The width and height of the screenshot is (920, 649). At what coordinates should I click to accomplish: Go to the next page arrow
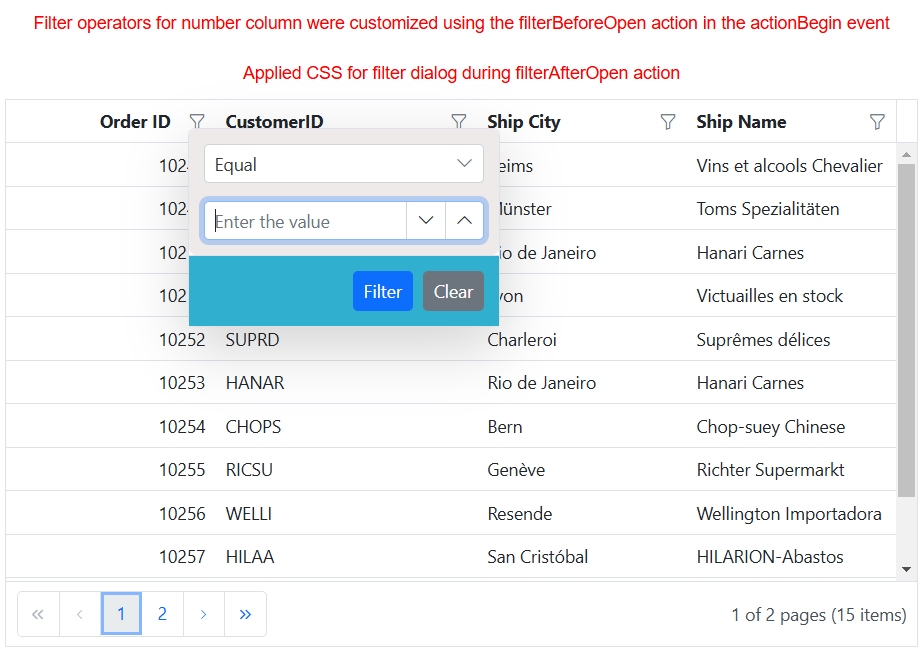coord(203,615)
